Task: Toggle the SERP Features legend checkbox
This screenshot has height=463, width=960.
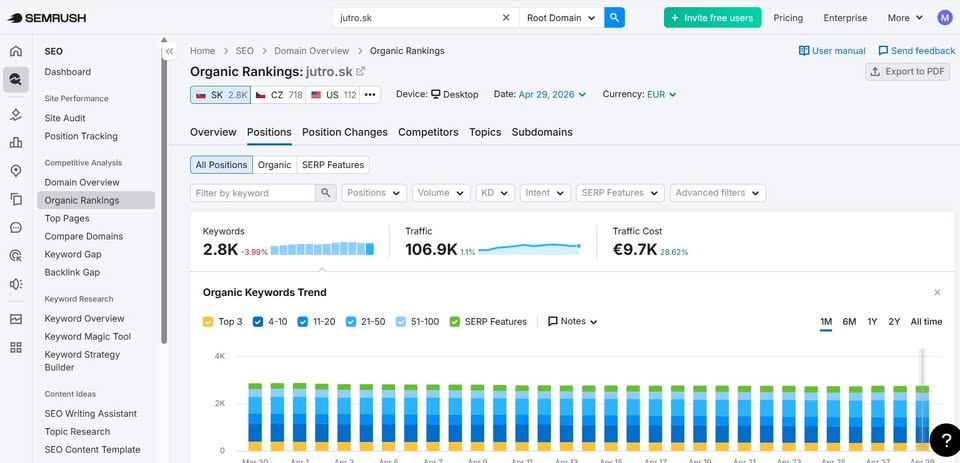Action: [x=454, y=322]
